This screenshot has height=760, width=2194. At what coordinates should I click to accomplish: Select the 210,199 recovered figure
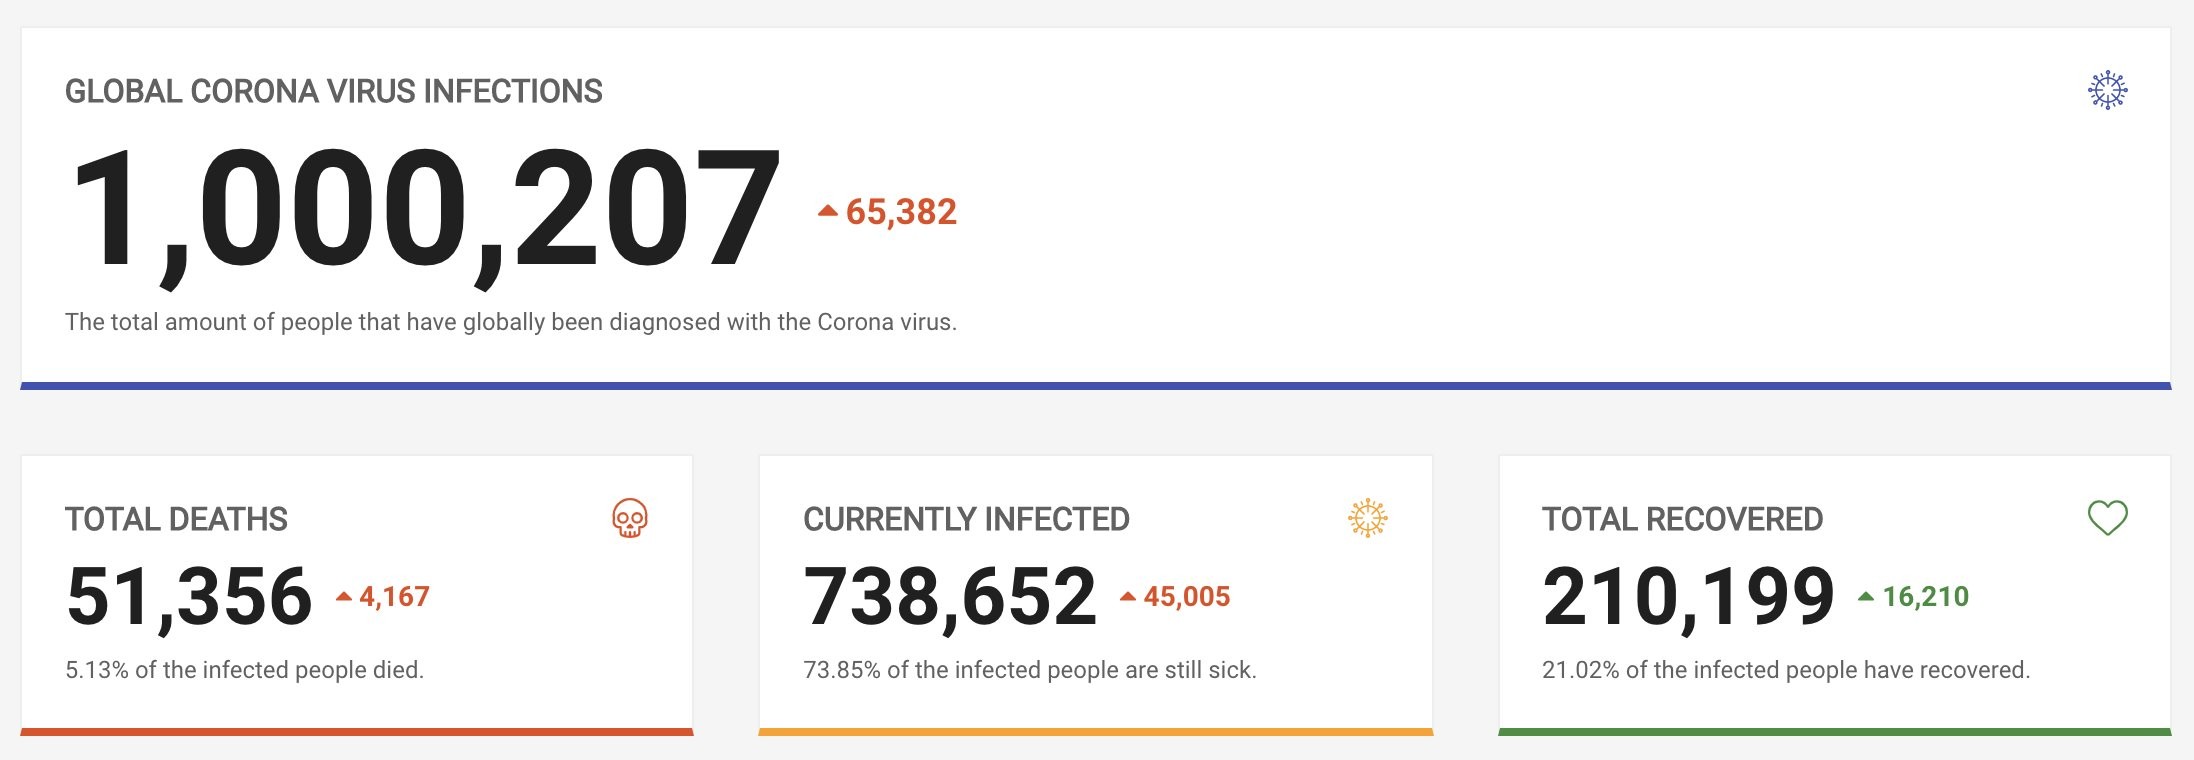(1688, 597)
